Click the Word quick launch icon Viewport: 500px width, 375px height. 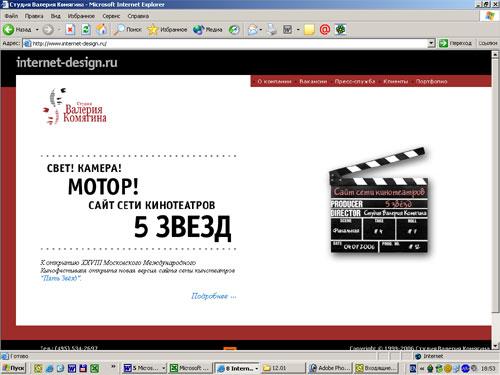[72, 368]
